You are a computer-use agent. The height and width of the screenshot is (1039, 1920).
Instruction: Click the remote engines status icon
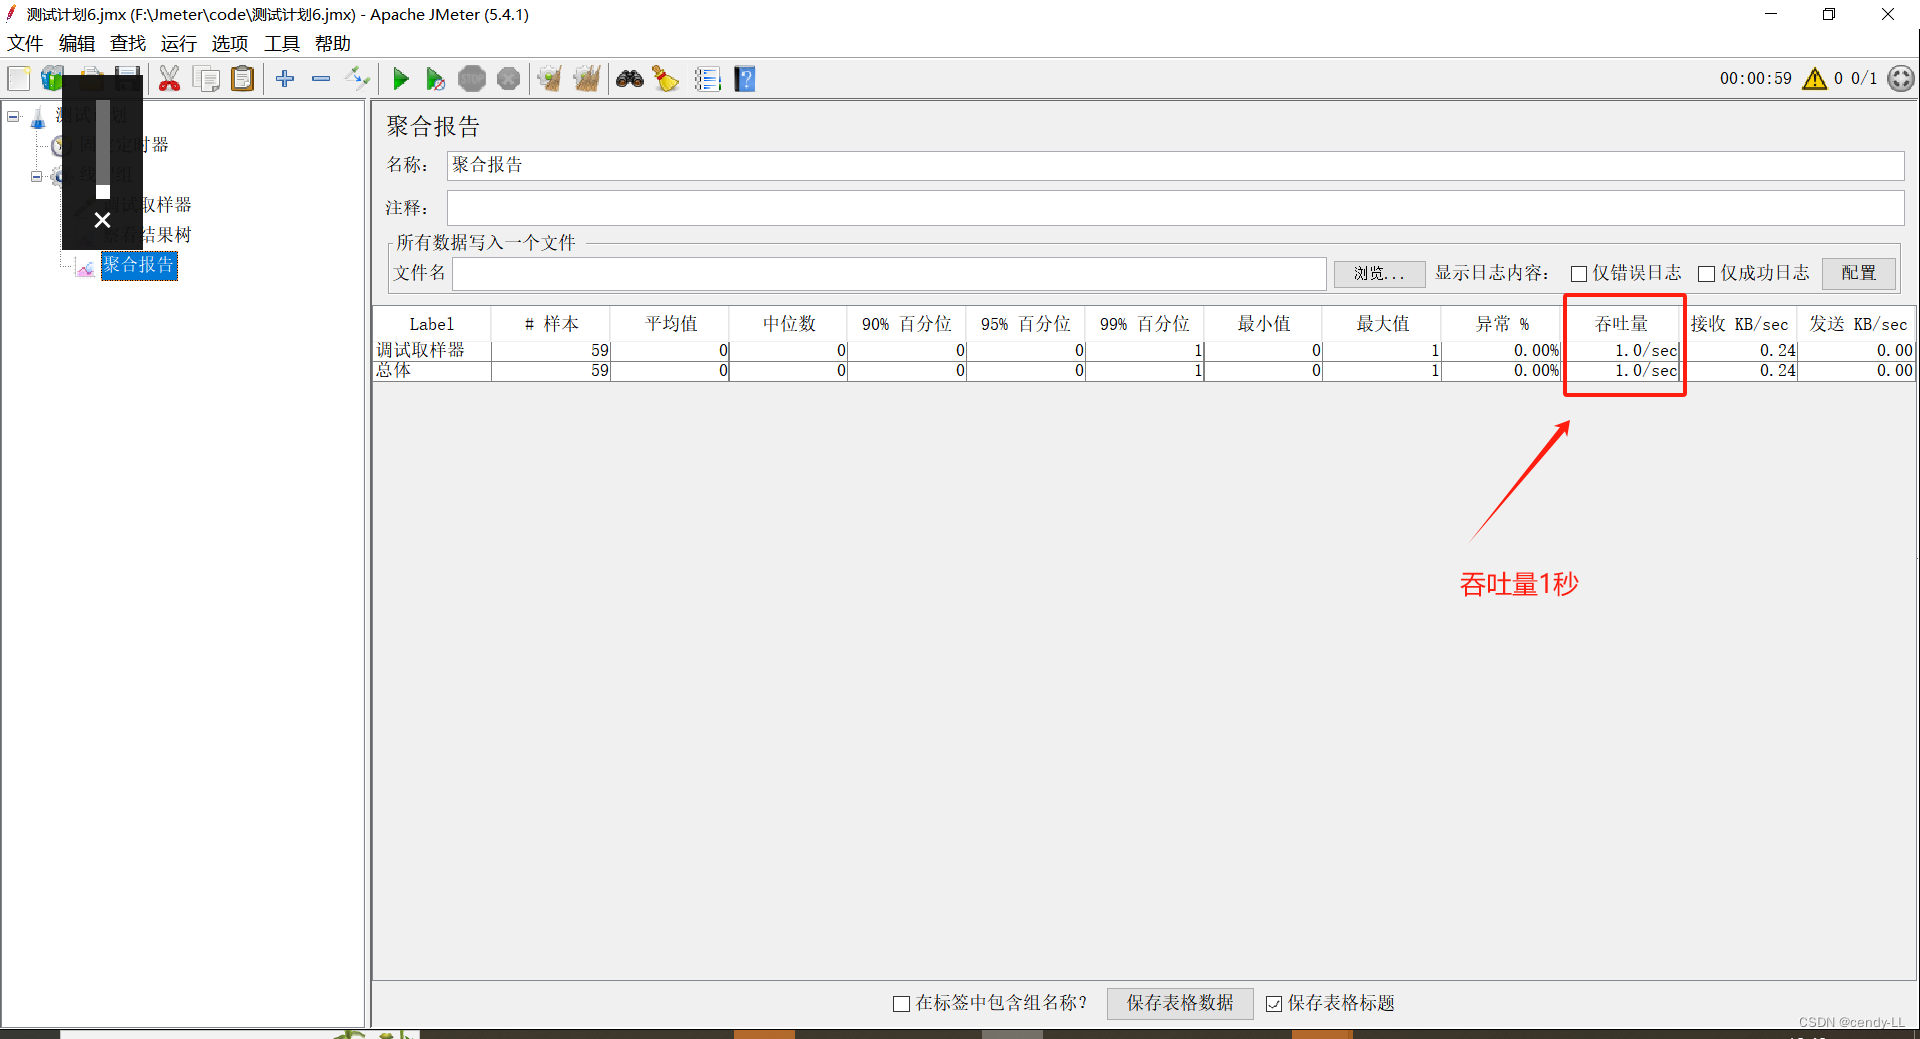[1901, 78]
